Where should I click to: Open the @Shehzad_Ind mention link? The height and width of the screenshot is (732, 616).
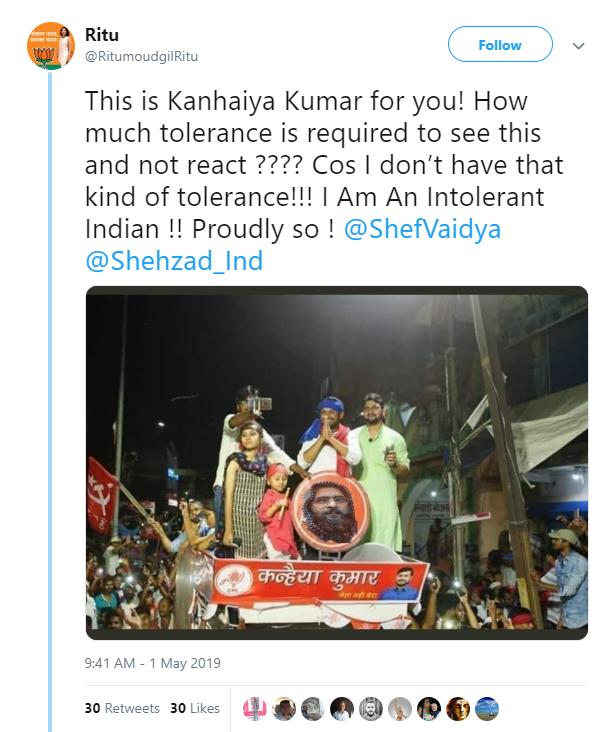(174, 260)
